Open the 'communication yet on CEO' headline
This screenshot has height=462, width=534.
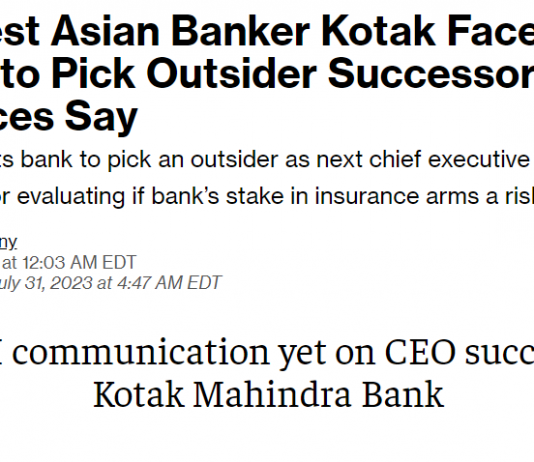(x=267, y=353)
